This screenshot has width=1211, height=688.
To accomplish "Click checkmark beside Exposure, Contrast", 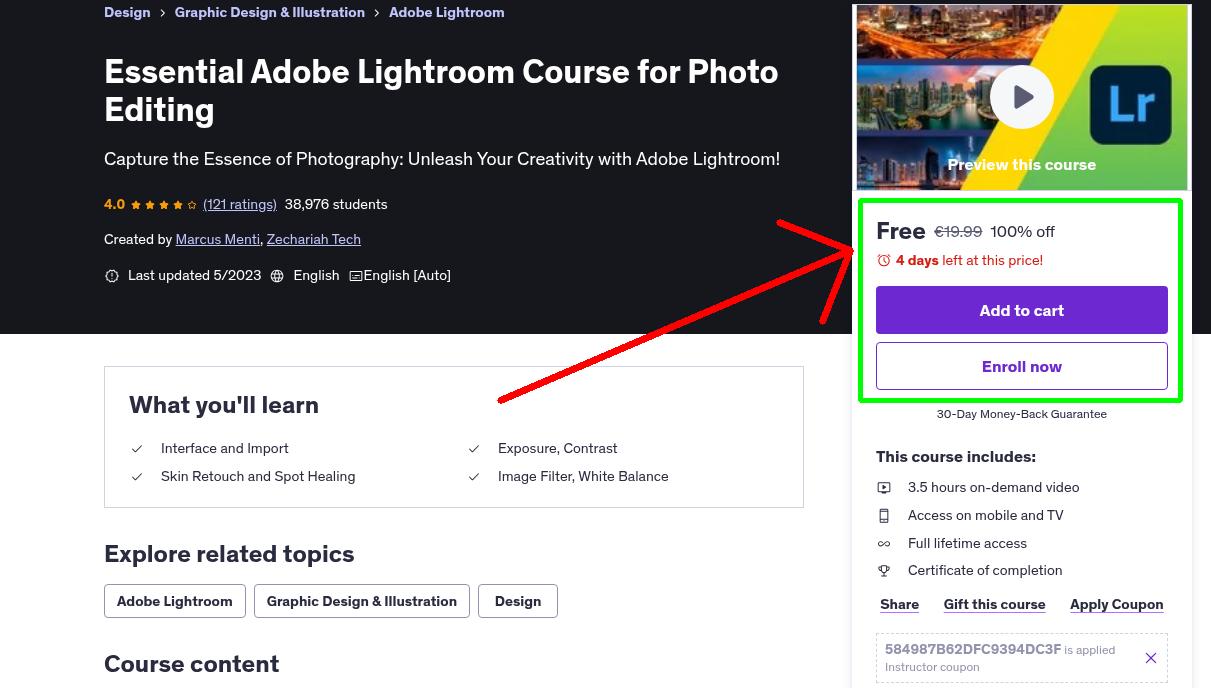I will 474,449.
